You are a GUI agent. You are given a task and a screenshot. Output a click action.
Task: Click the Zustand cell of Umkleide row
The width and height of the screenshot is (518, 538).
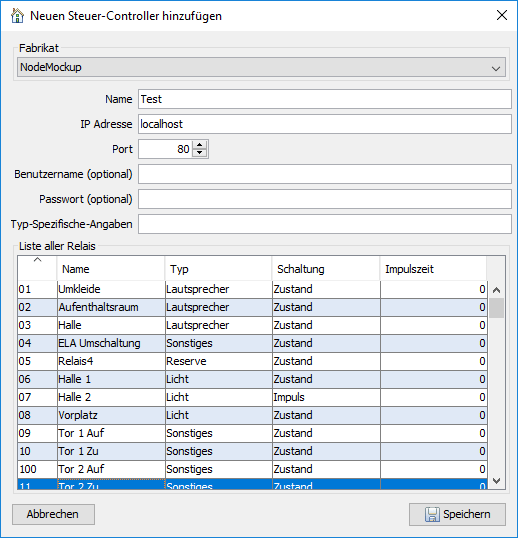[326, 289]
